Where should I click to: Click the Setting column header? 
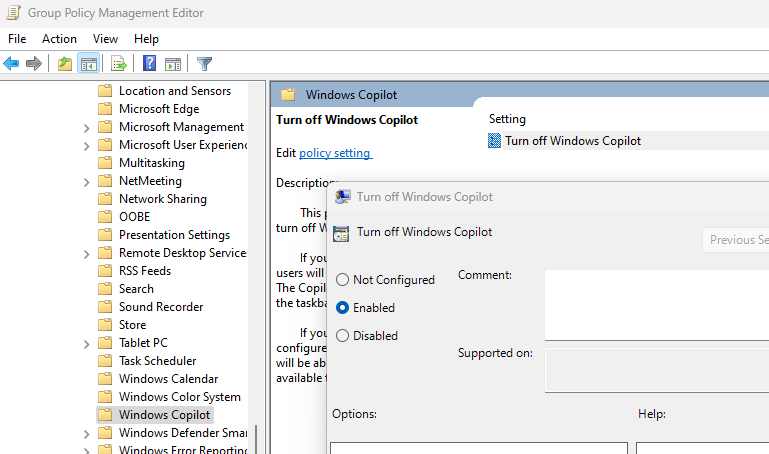(507, 119)
